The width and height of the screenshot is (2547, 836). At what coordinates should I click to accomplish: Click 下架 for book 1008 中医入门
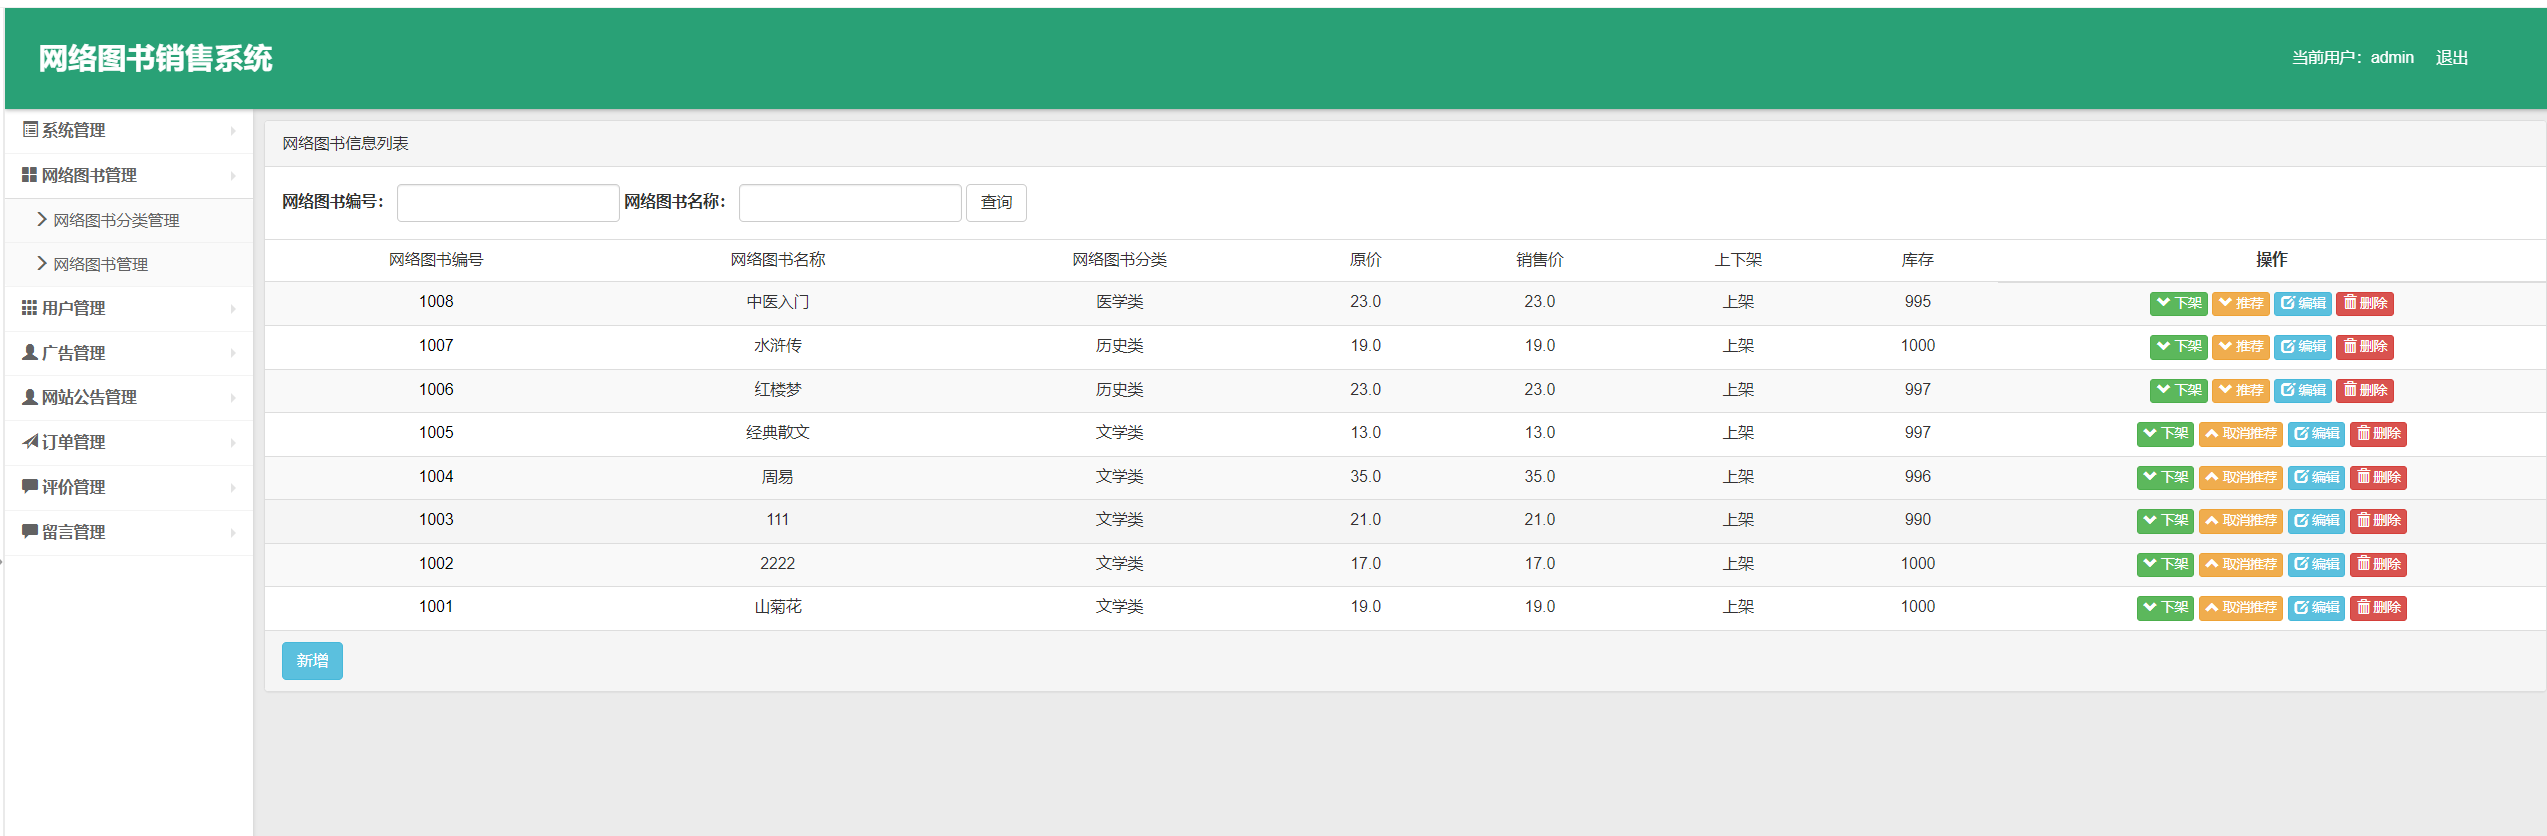coord(2178,303)
